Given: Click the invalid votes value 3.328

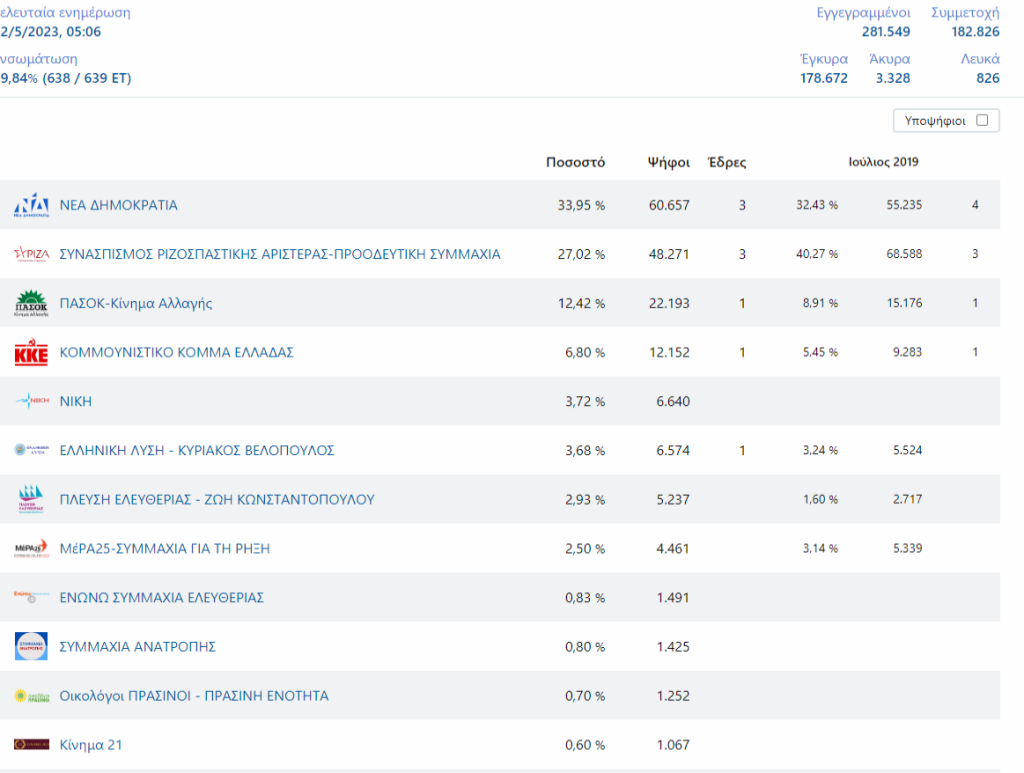Looking at the screenshot, I should 893,78.
